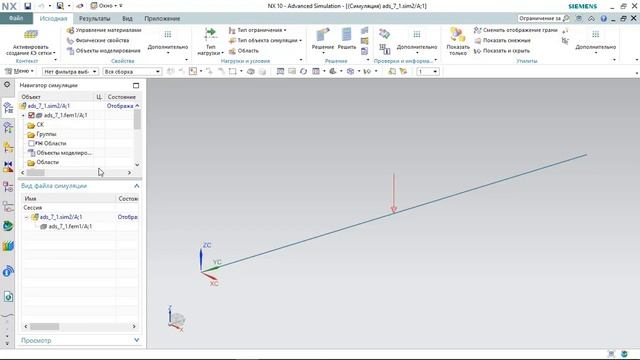Select ads_7_1.fem1/A;1 in Вид файла симуляции

pyautogui.click(x=70, y=226)
